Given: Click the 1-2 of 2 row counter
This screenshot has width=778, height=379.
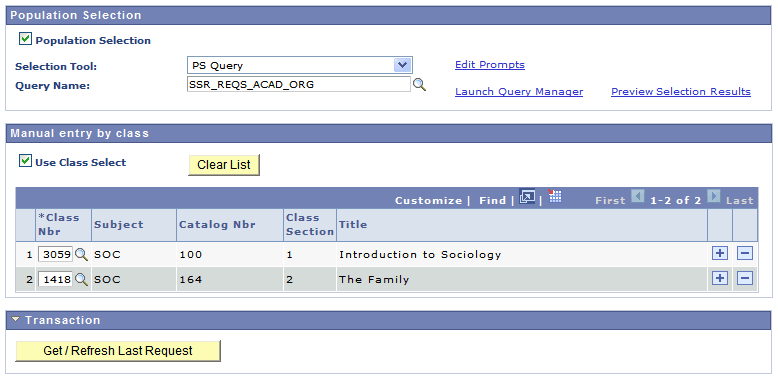Looking at the screenshot, I should 675,200.
